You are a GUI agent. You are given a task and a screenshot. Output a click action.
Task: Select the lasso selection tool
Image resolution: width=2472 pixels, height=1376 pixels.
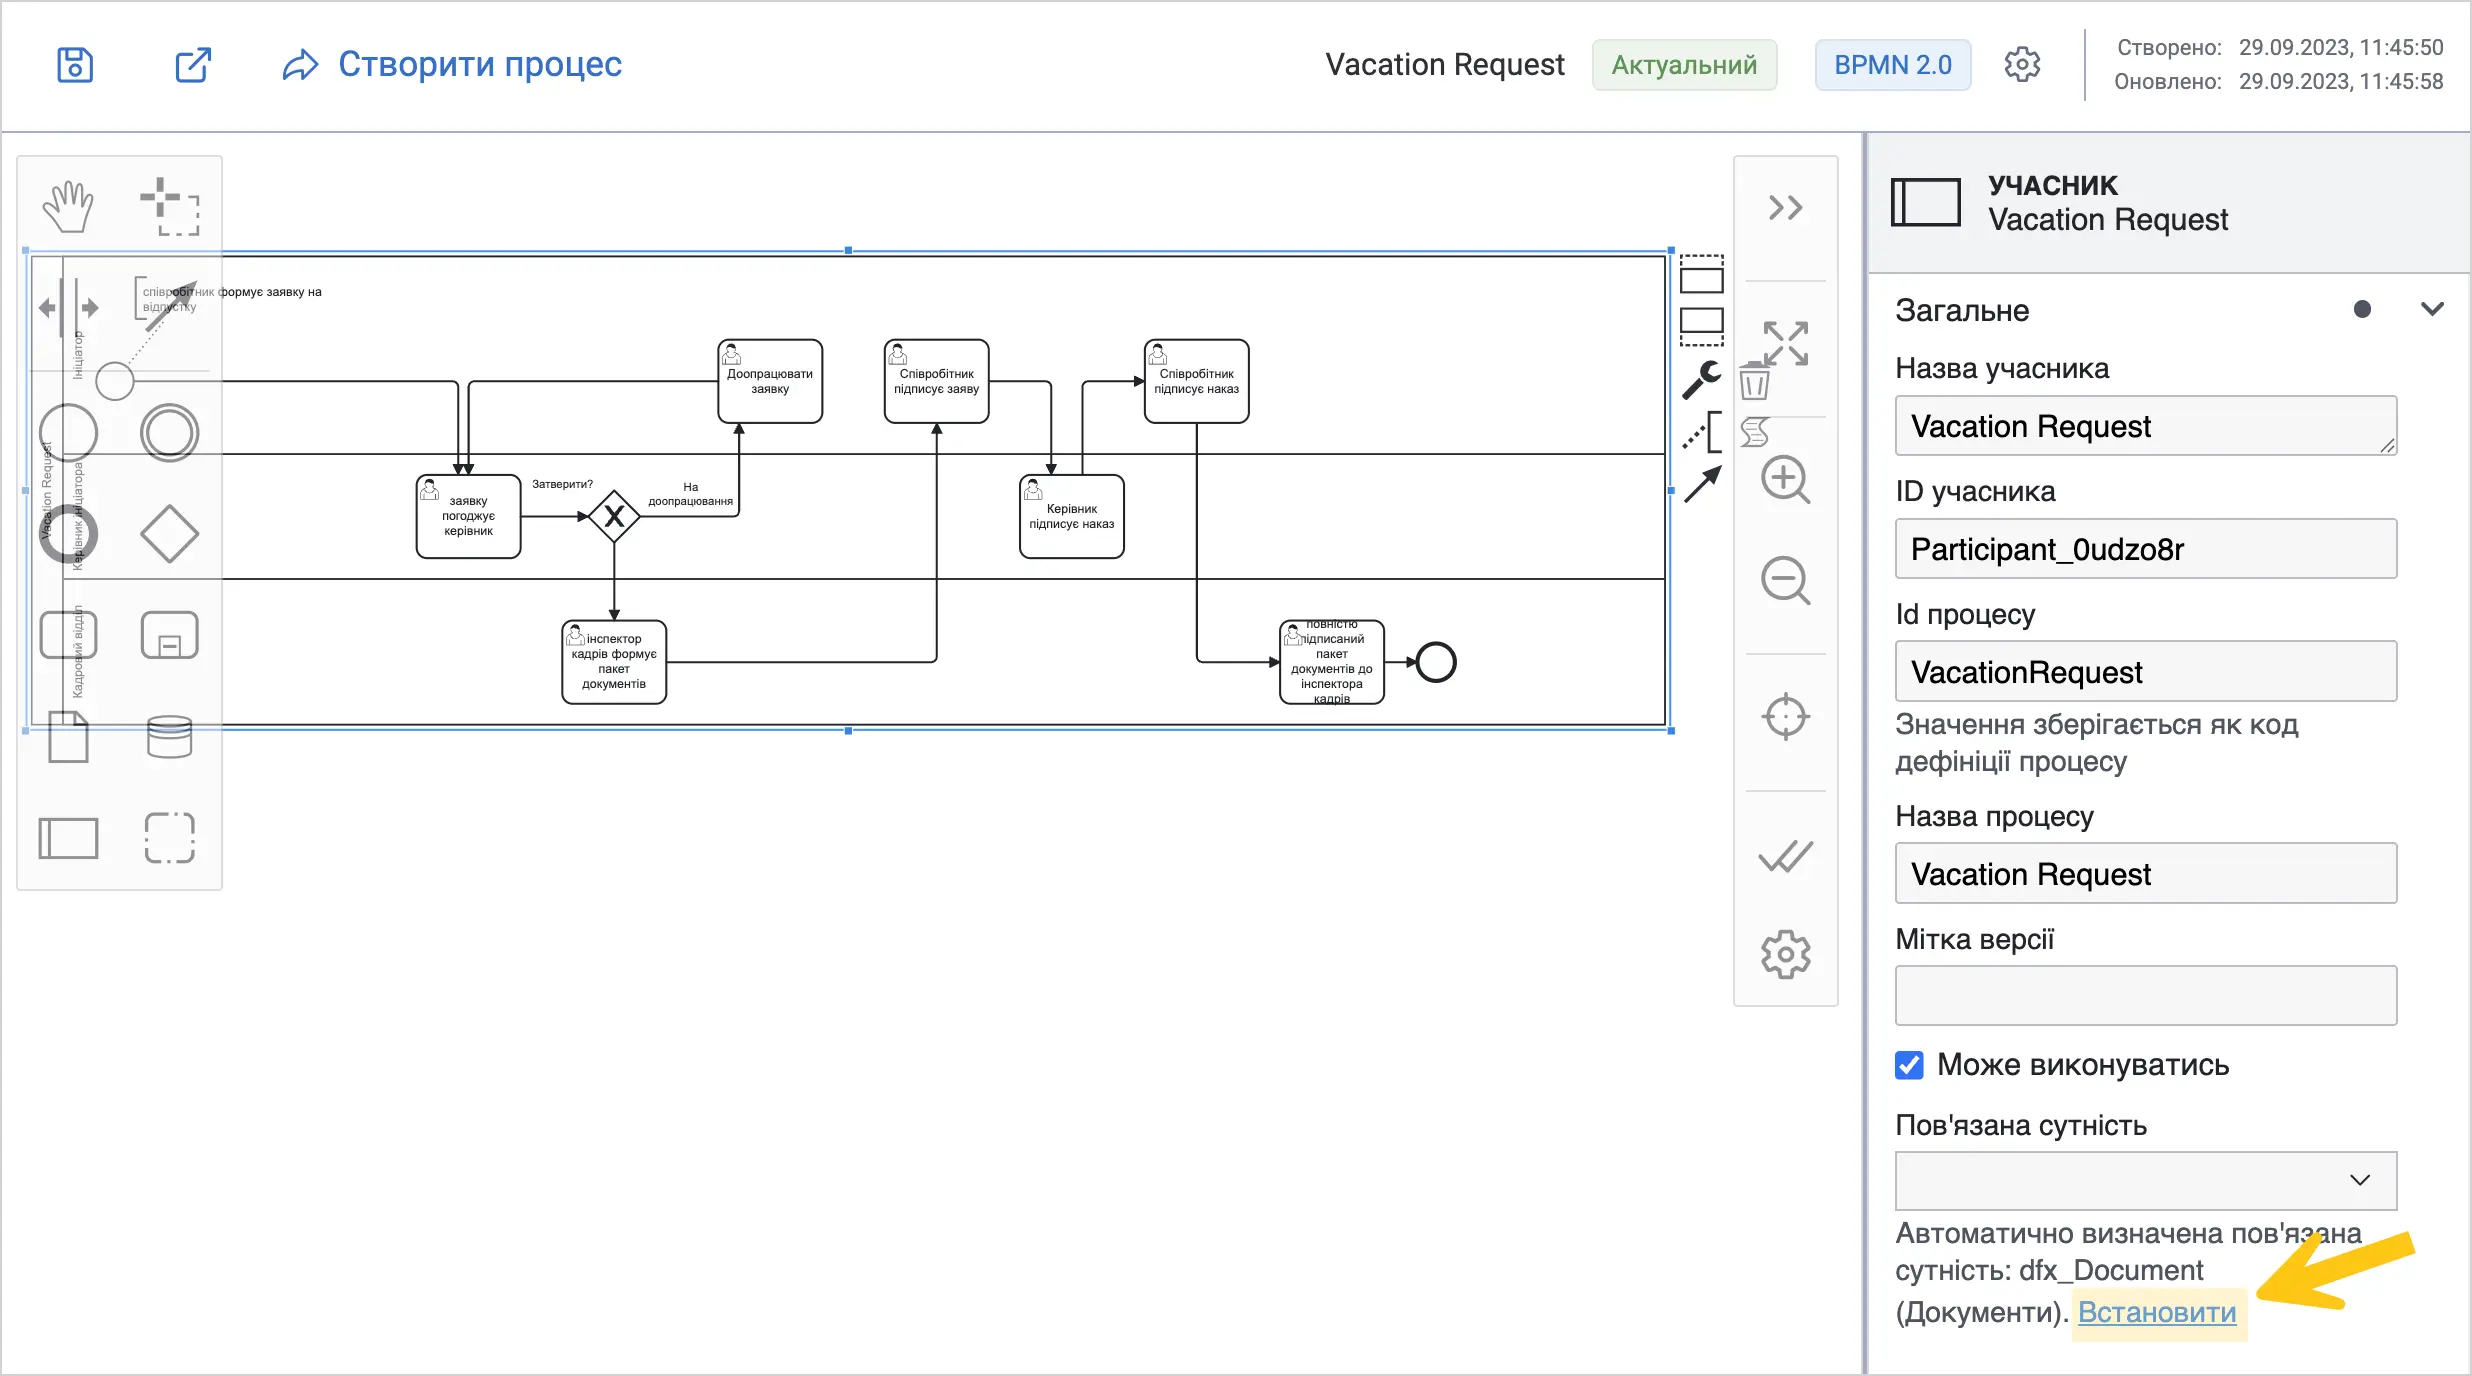[169, 207]
